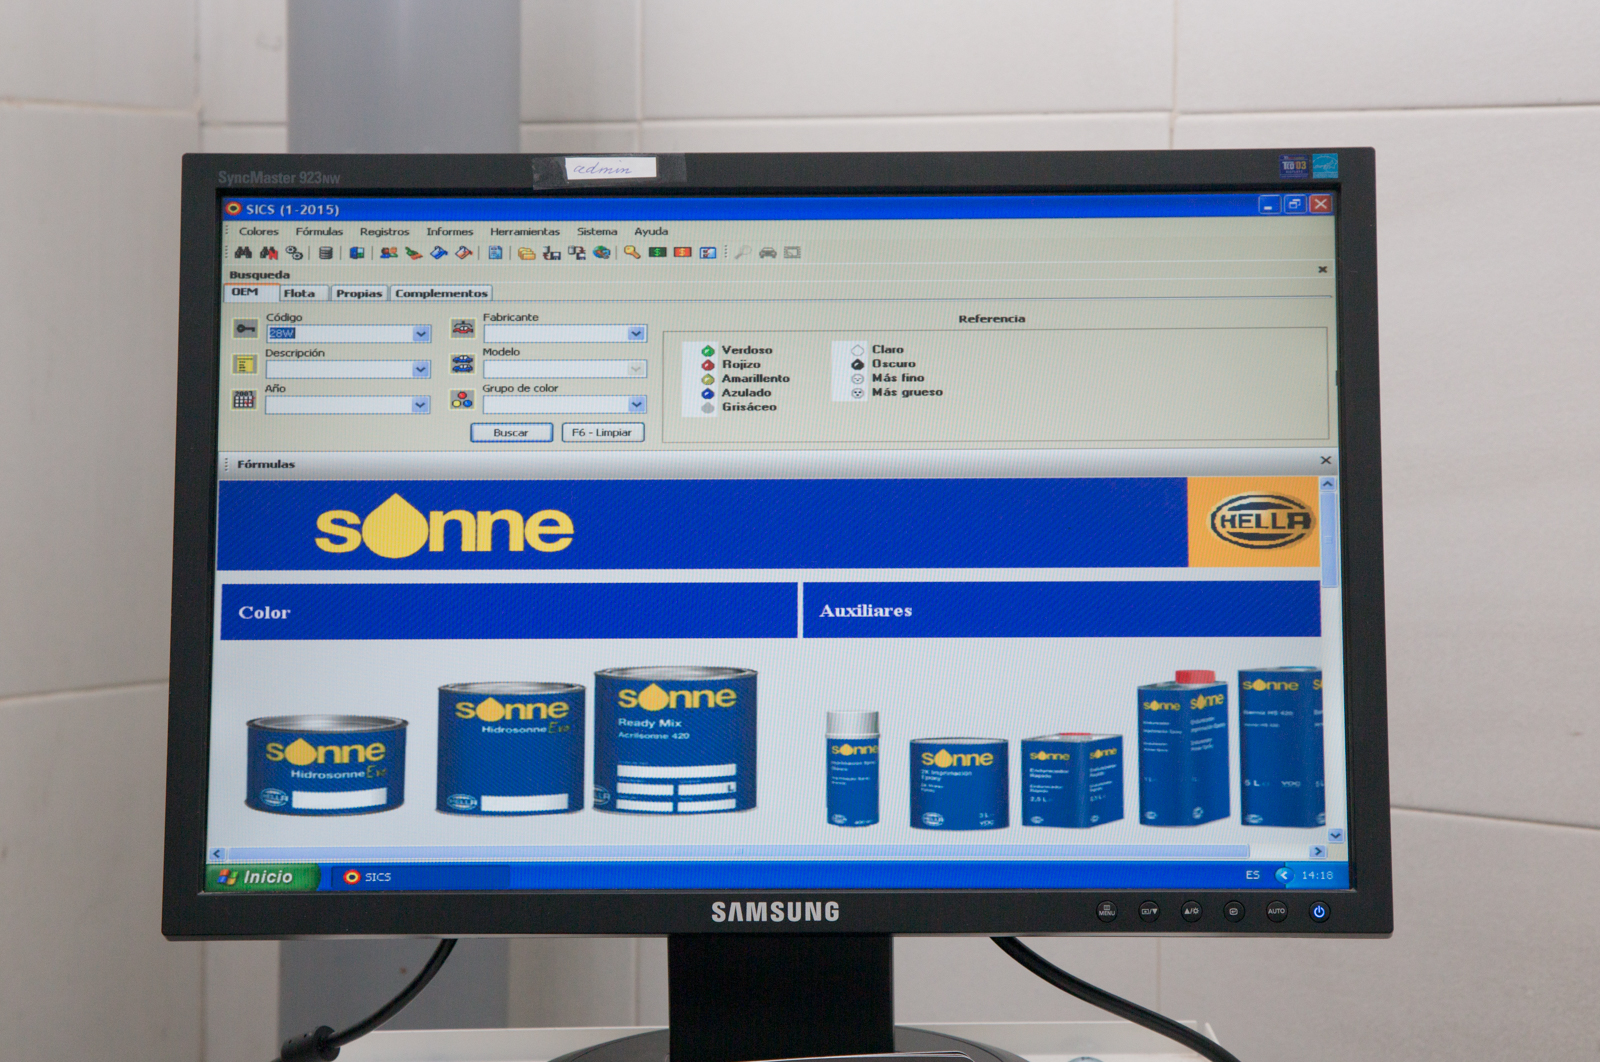Image resolution: width=1600 pixels, height=1062 pixels.
Task: Click the first floppy-disk transfer icon
Action: pyautogui.click(x=551, y=253)
